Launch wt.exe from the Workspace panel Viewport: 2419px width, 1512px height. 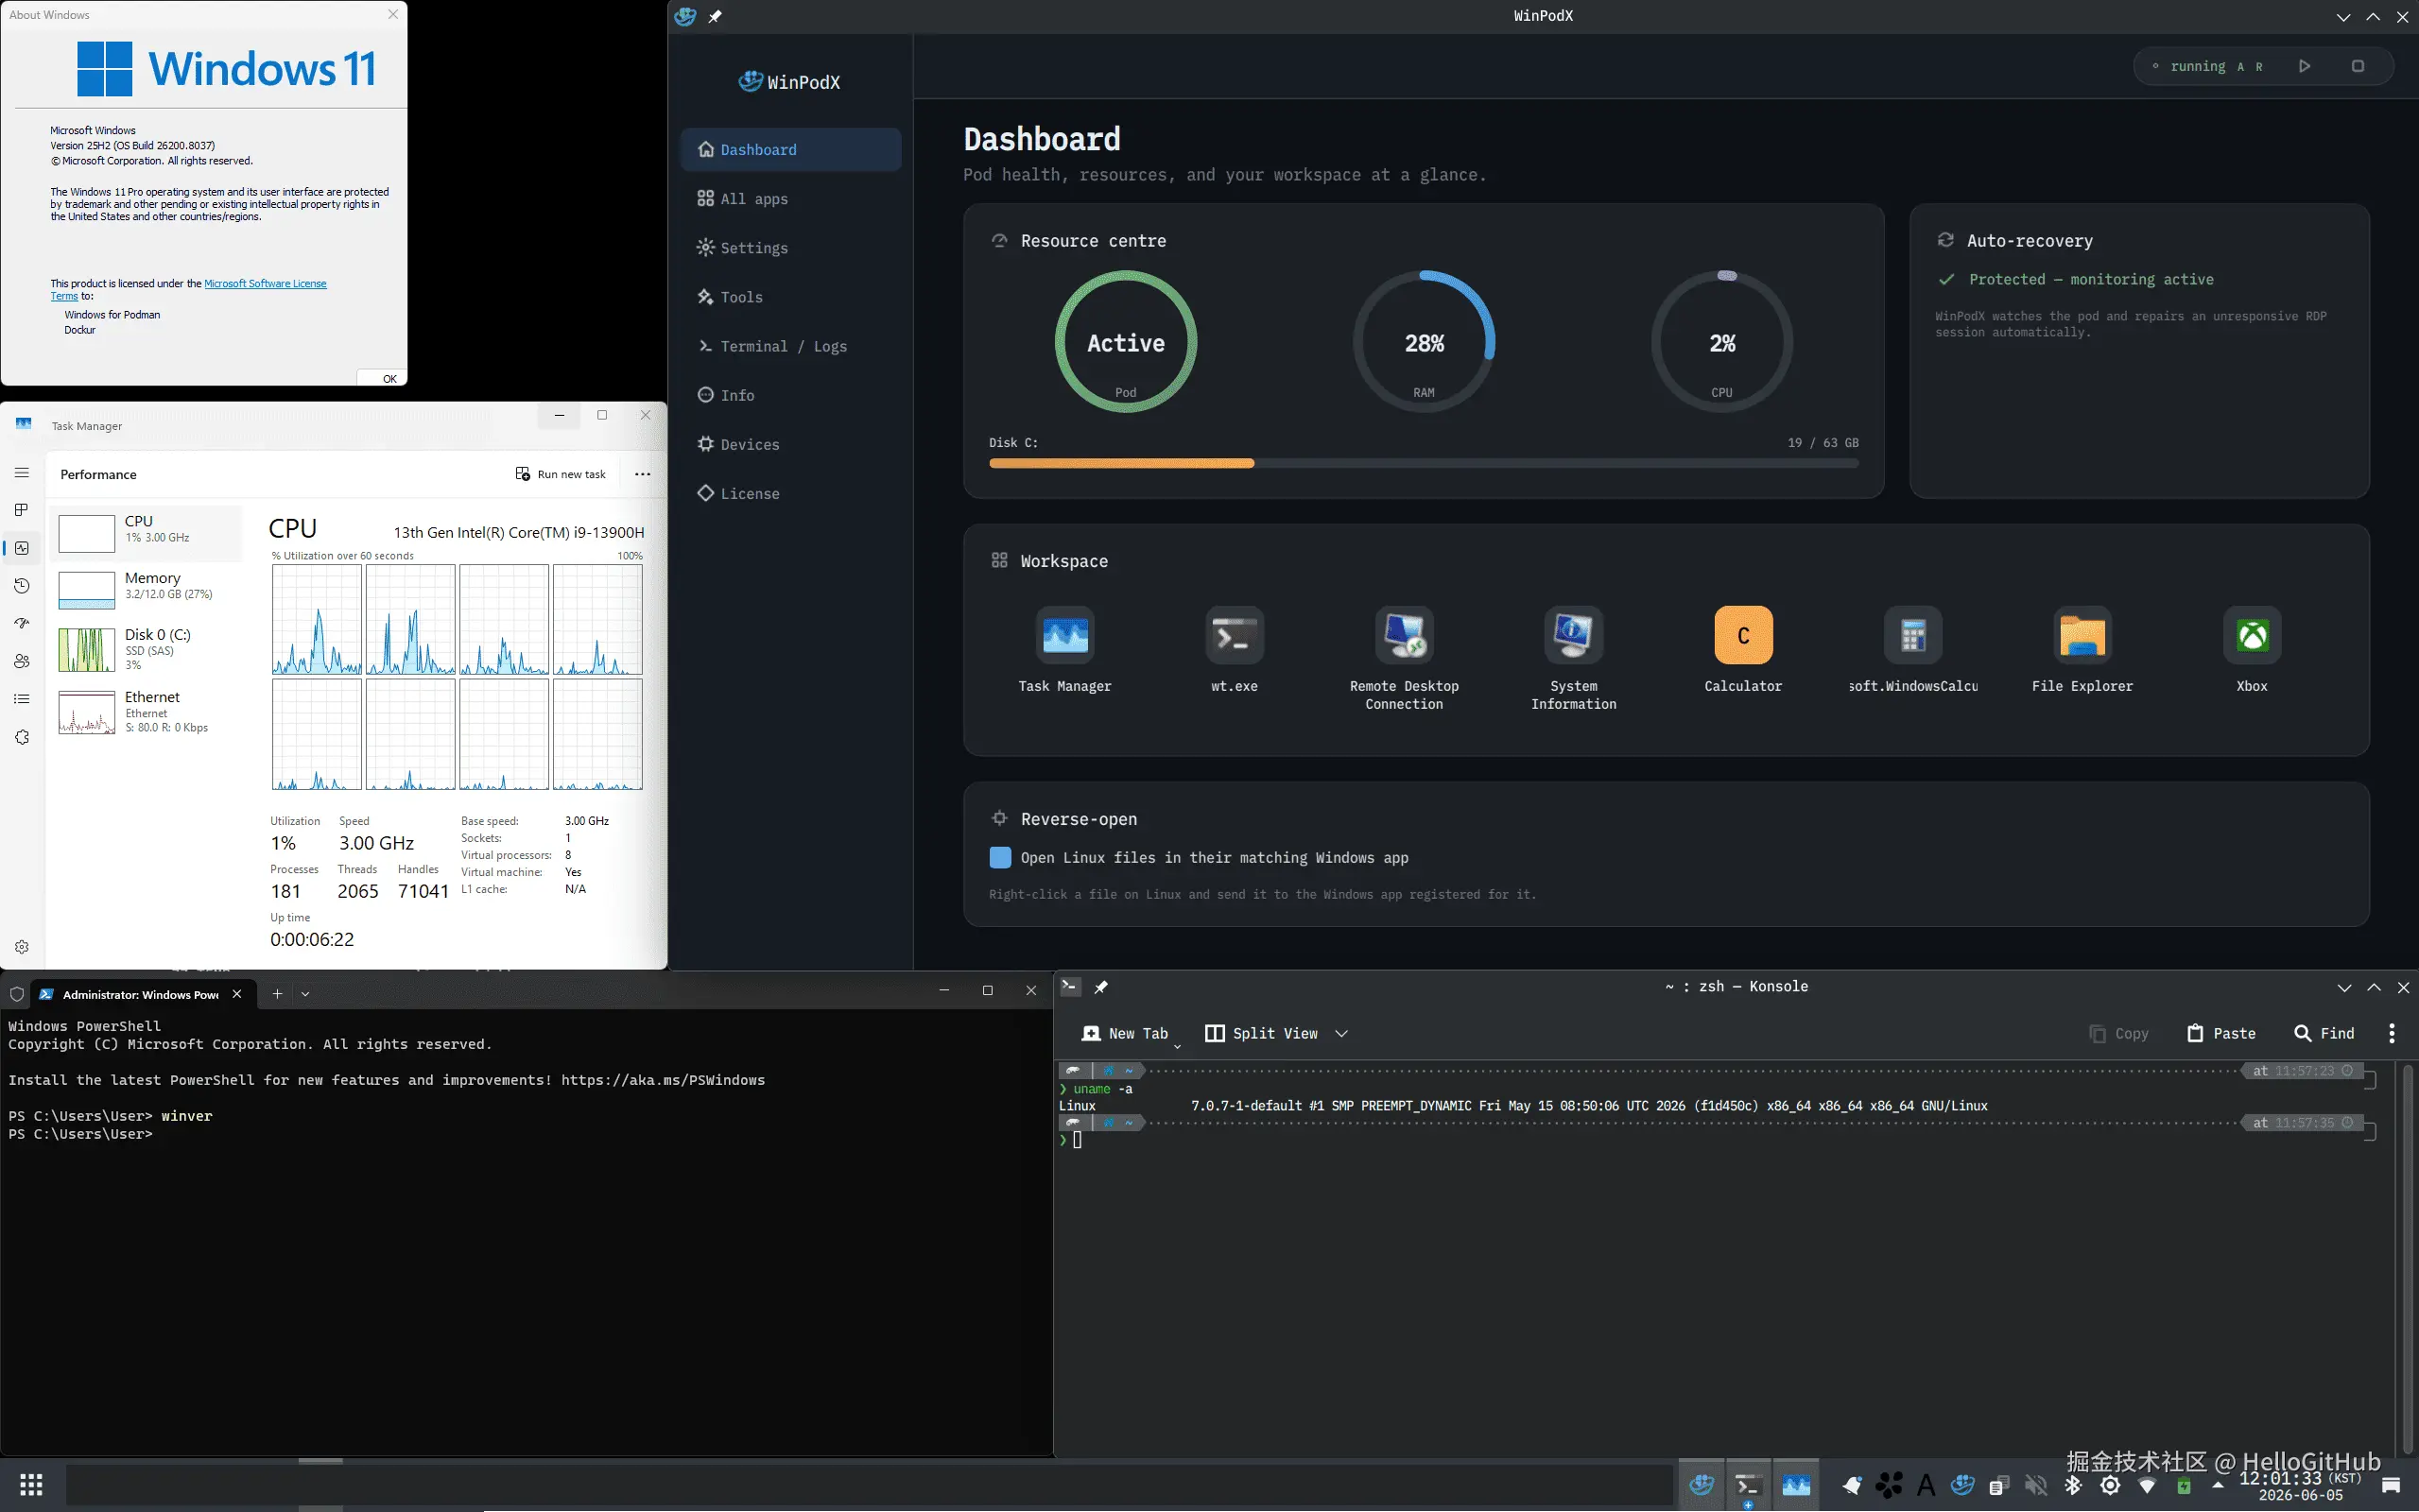[1234, 649]
